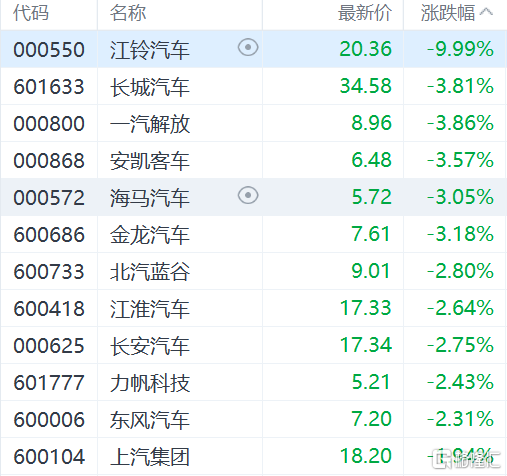The width and height of the screenshot is (507, 476).
Task: Open the 上汽集团 stock name
Action: click(150, 457)
